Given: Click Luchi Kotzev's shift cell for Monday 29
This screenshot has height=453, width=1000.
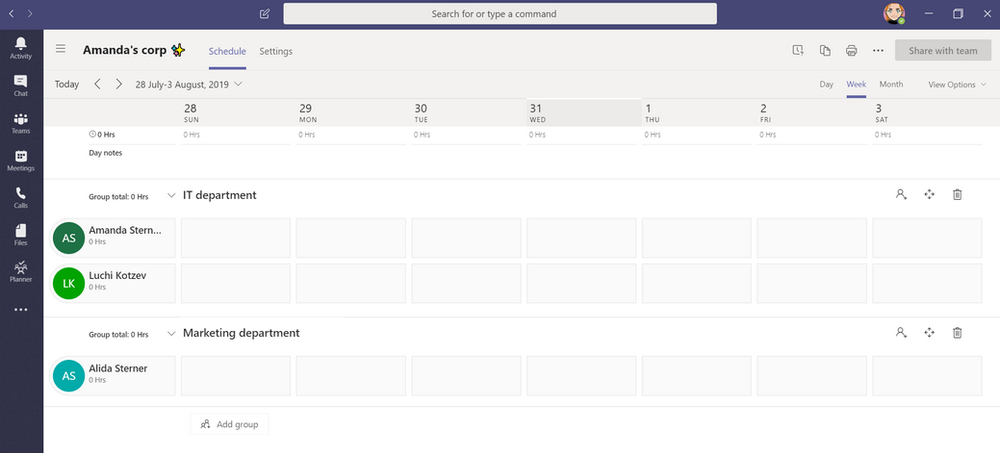Looking at the screenshot, I should (351, 283).
